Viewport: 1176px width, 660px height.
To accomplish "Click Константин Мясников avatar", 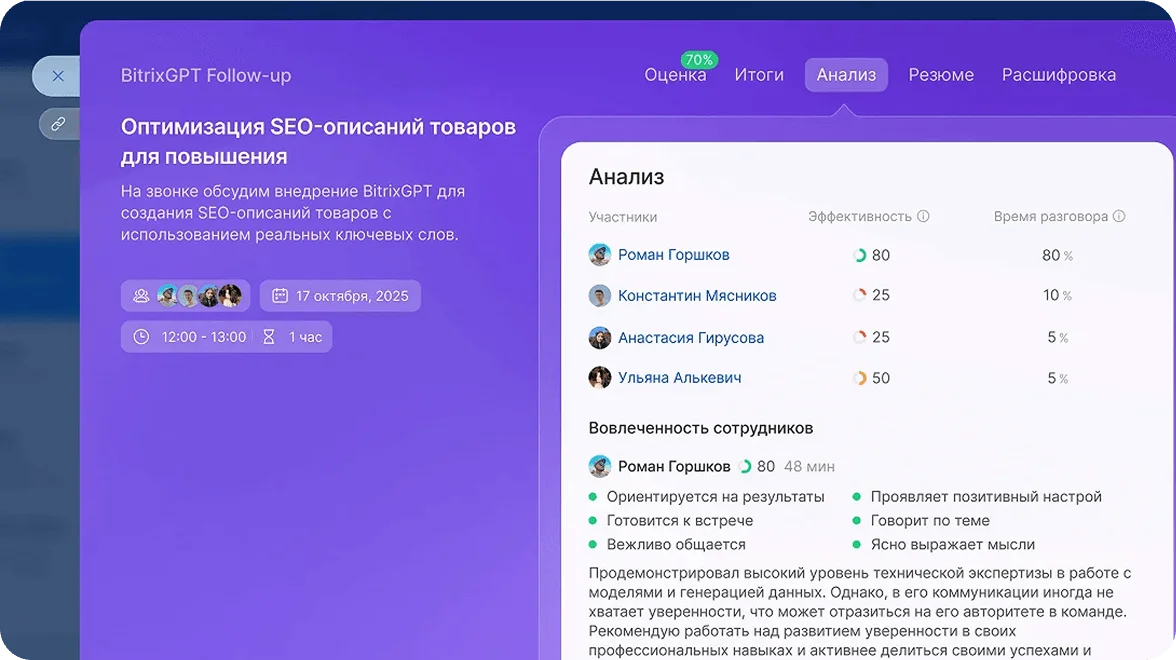I will (x=599, y=296).
